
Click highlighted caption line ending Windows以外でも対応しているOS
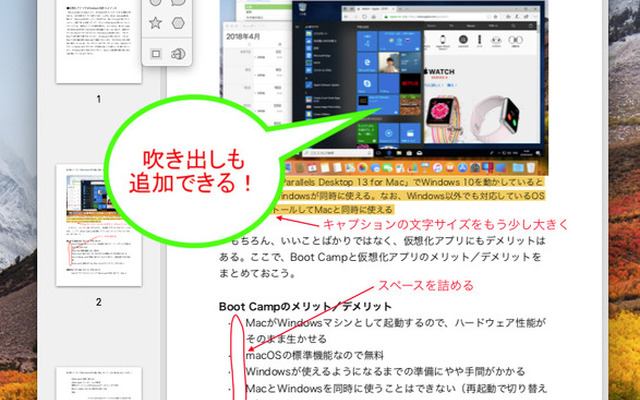coord(411,196)
